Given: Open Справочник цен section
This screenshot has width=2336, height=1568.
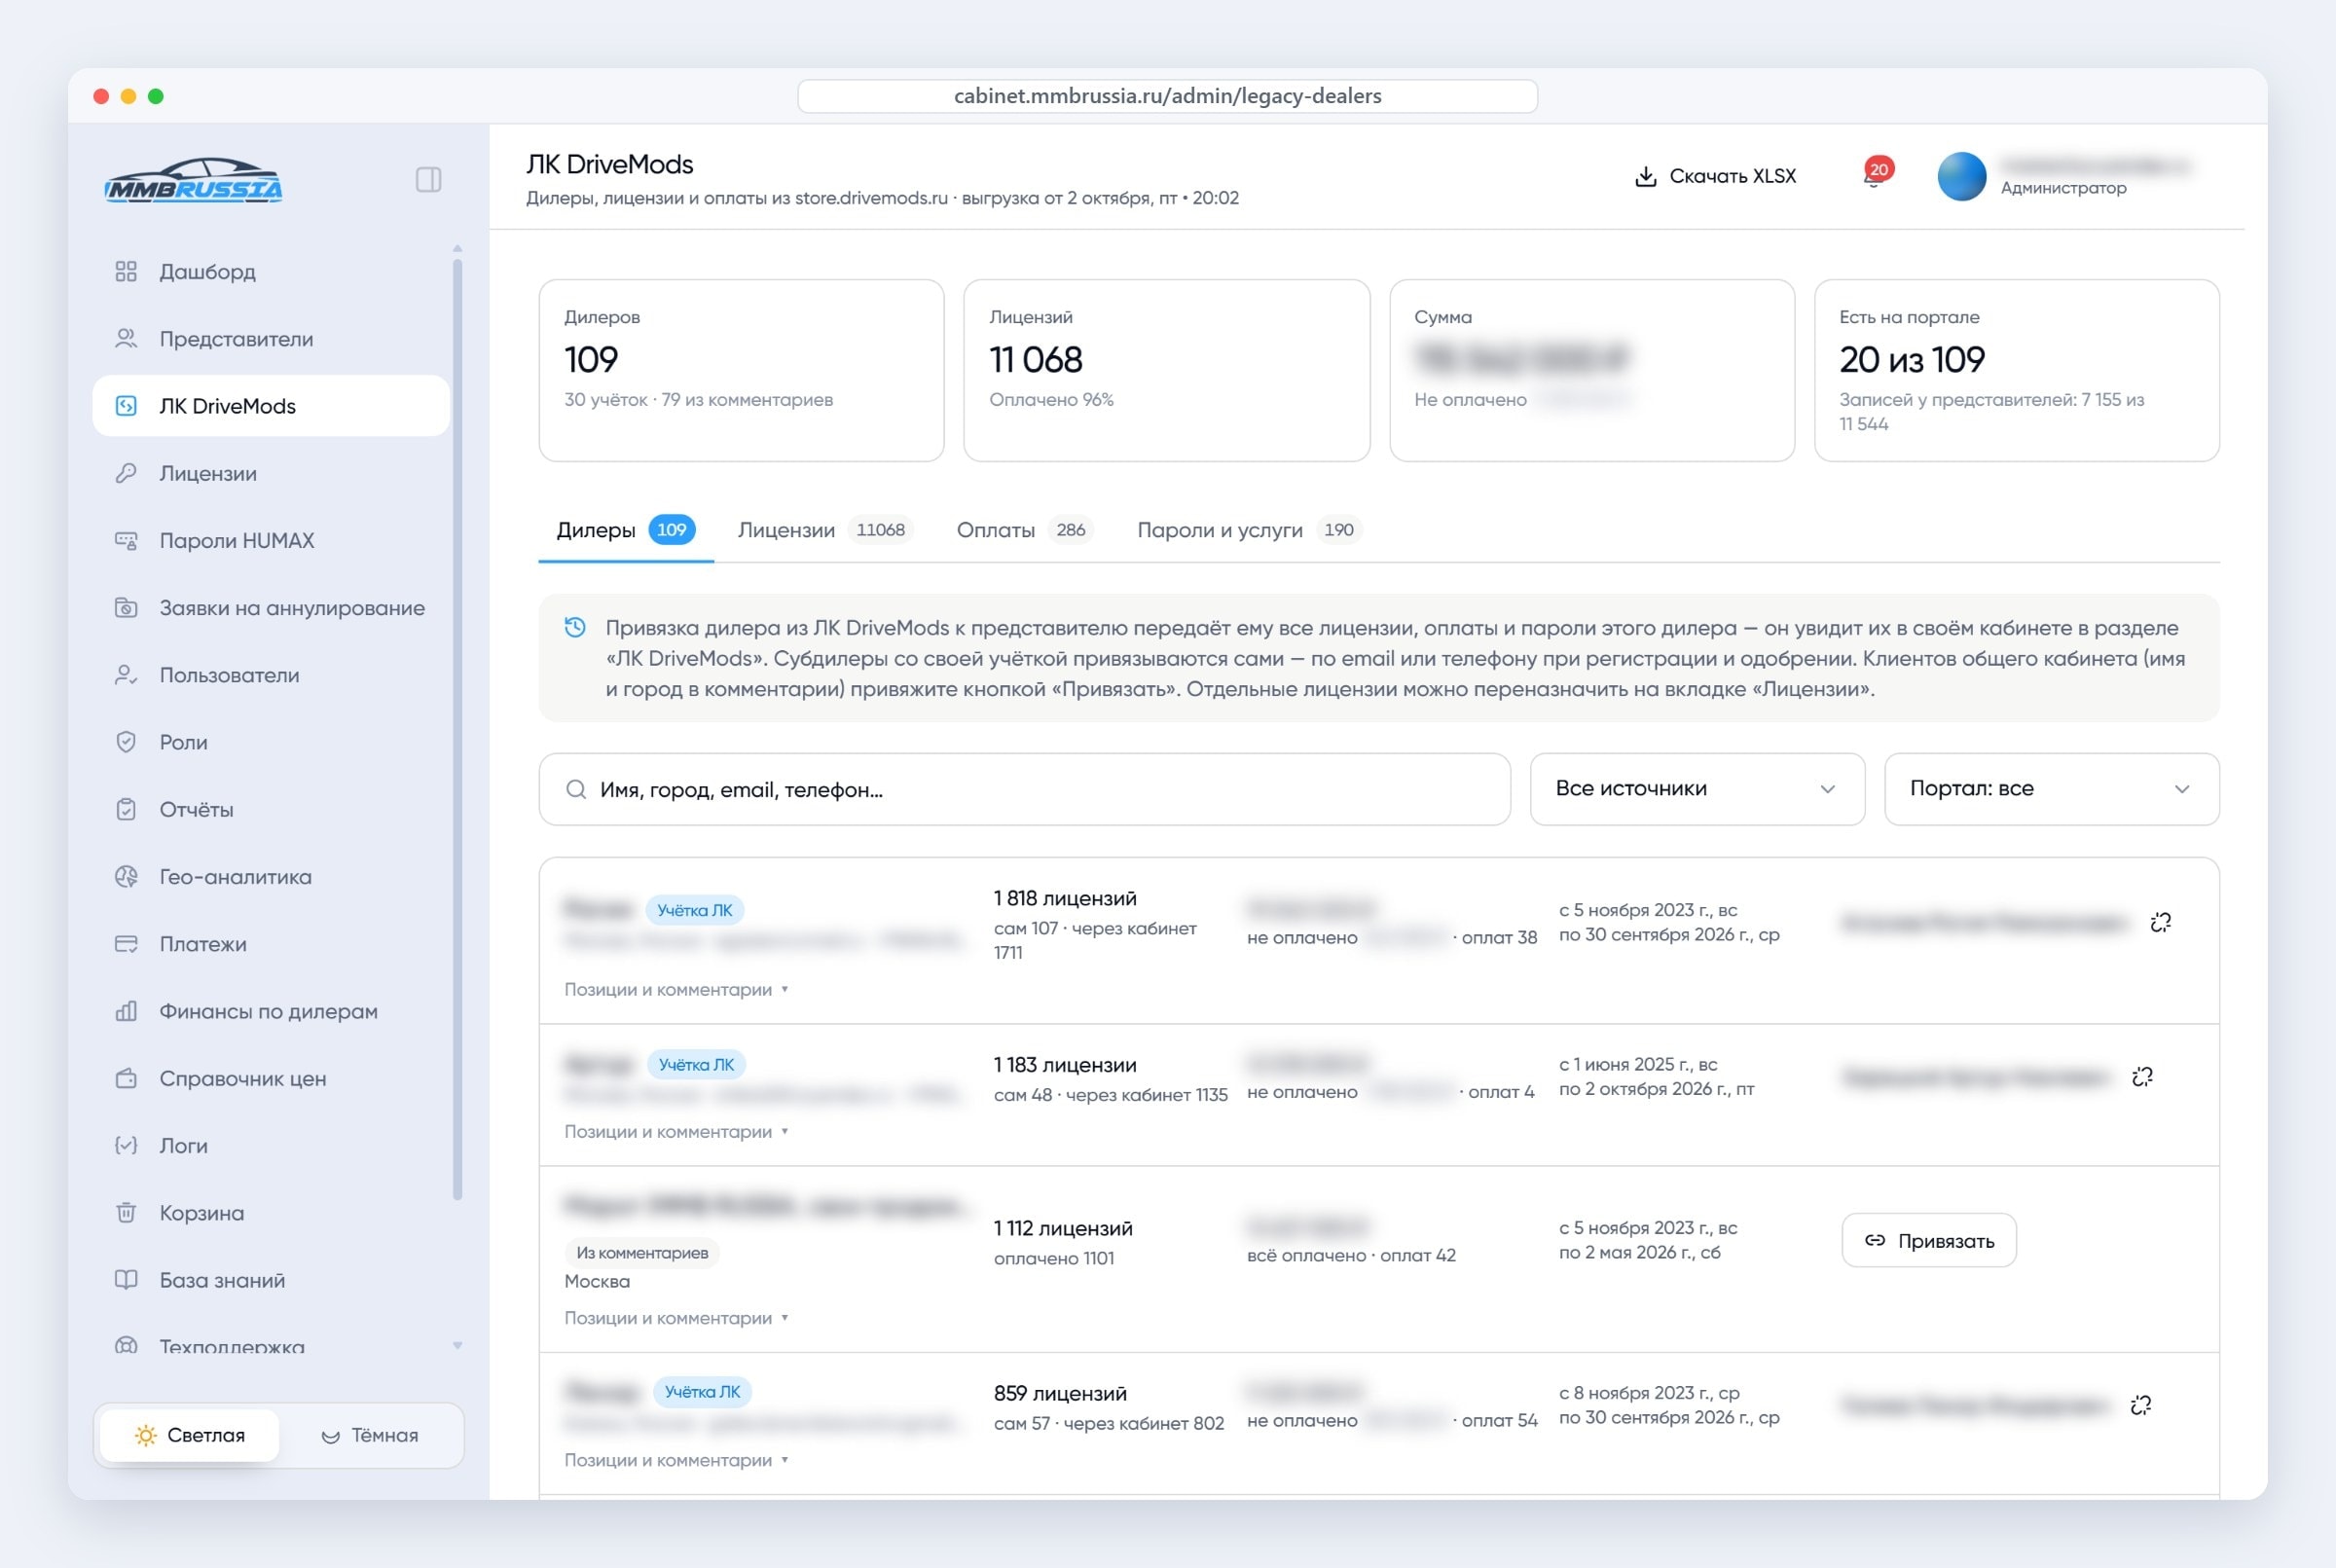Looking at the screenshot, I should click(x=271, y=1078).
